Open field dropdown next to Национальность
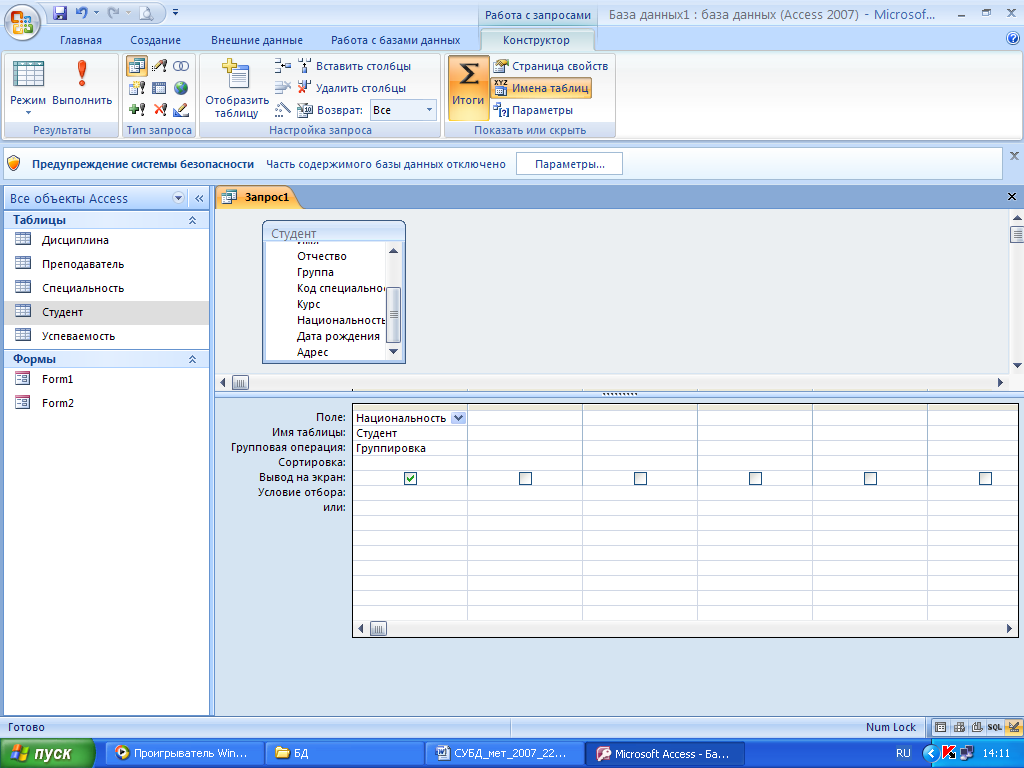This screenshot has width=1024, height=768. click(x=458, y=418)
